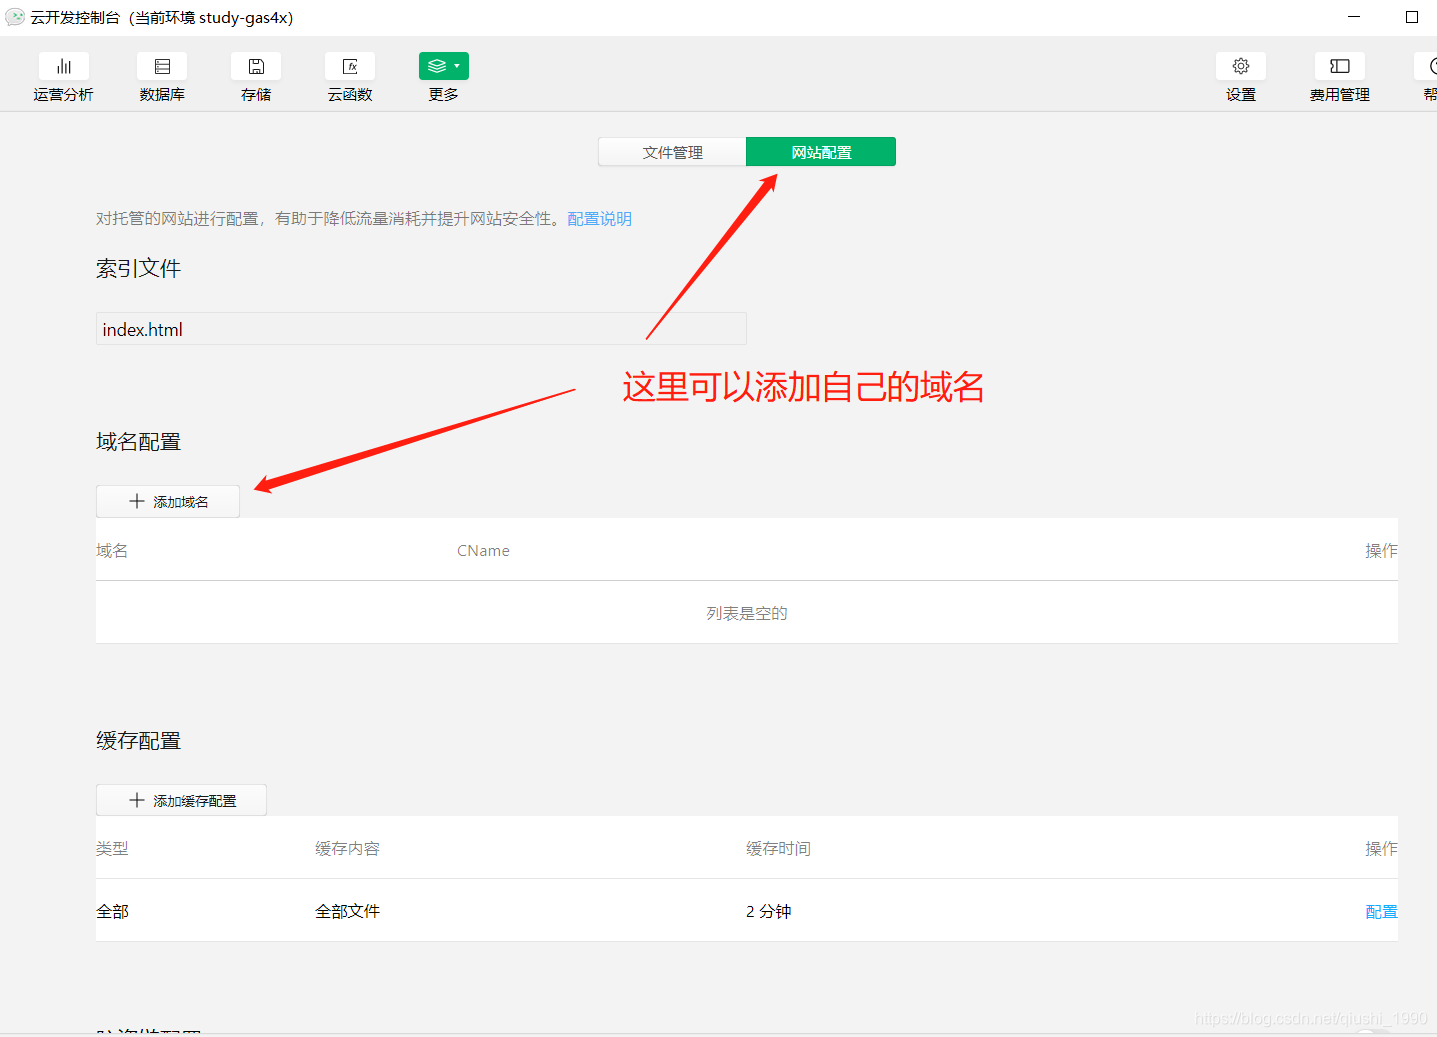
Task: Maximize the console window
Action: point(1412,17)
